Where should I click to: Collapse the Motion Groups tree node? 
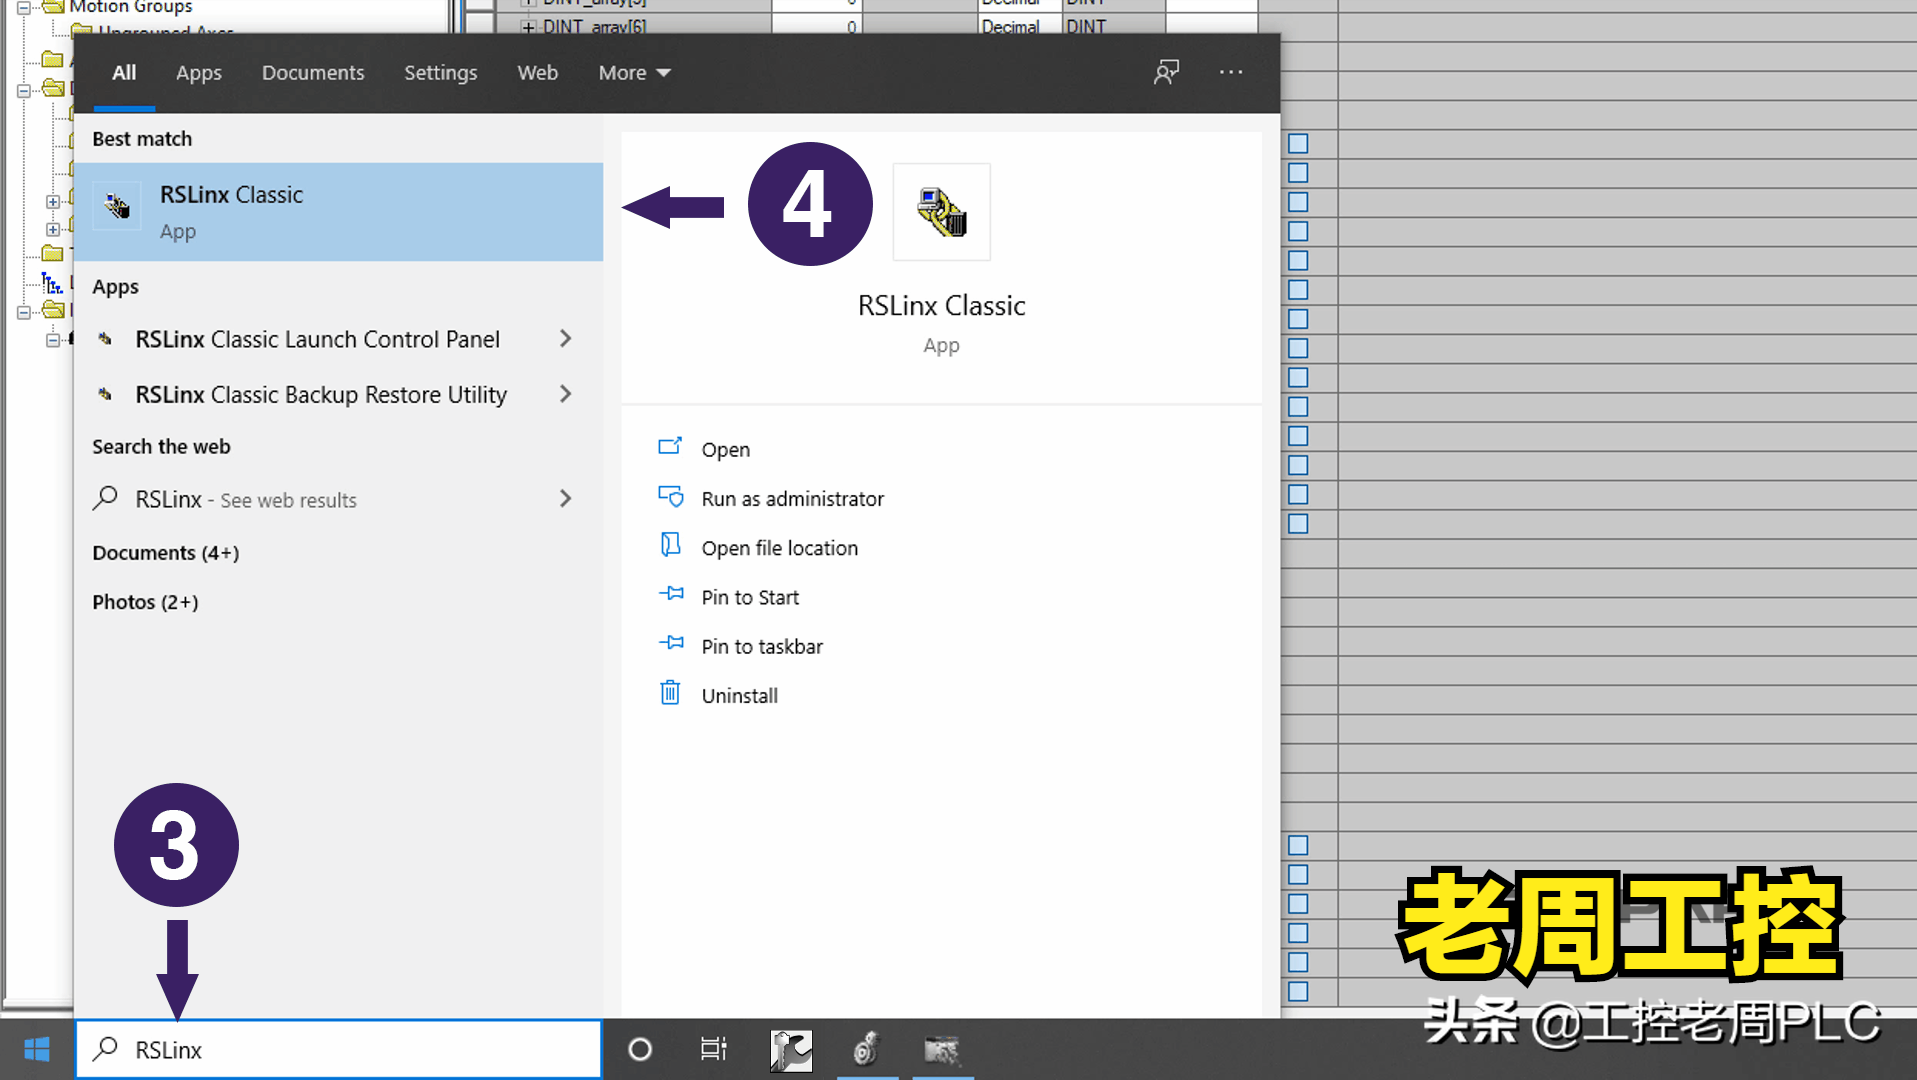click(23, 7)
